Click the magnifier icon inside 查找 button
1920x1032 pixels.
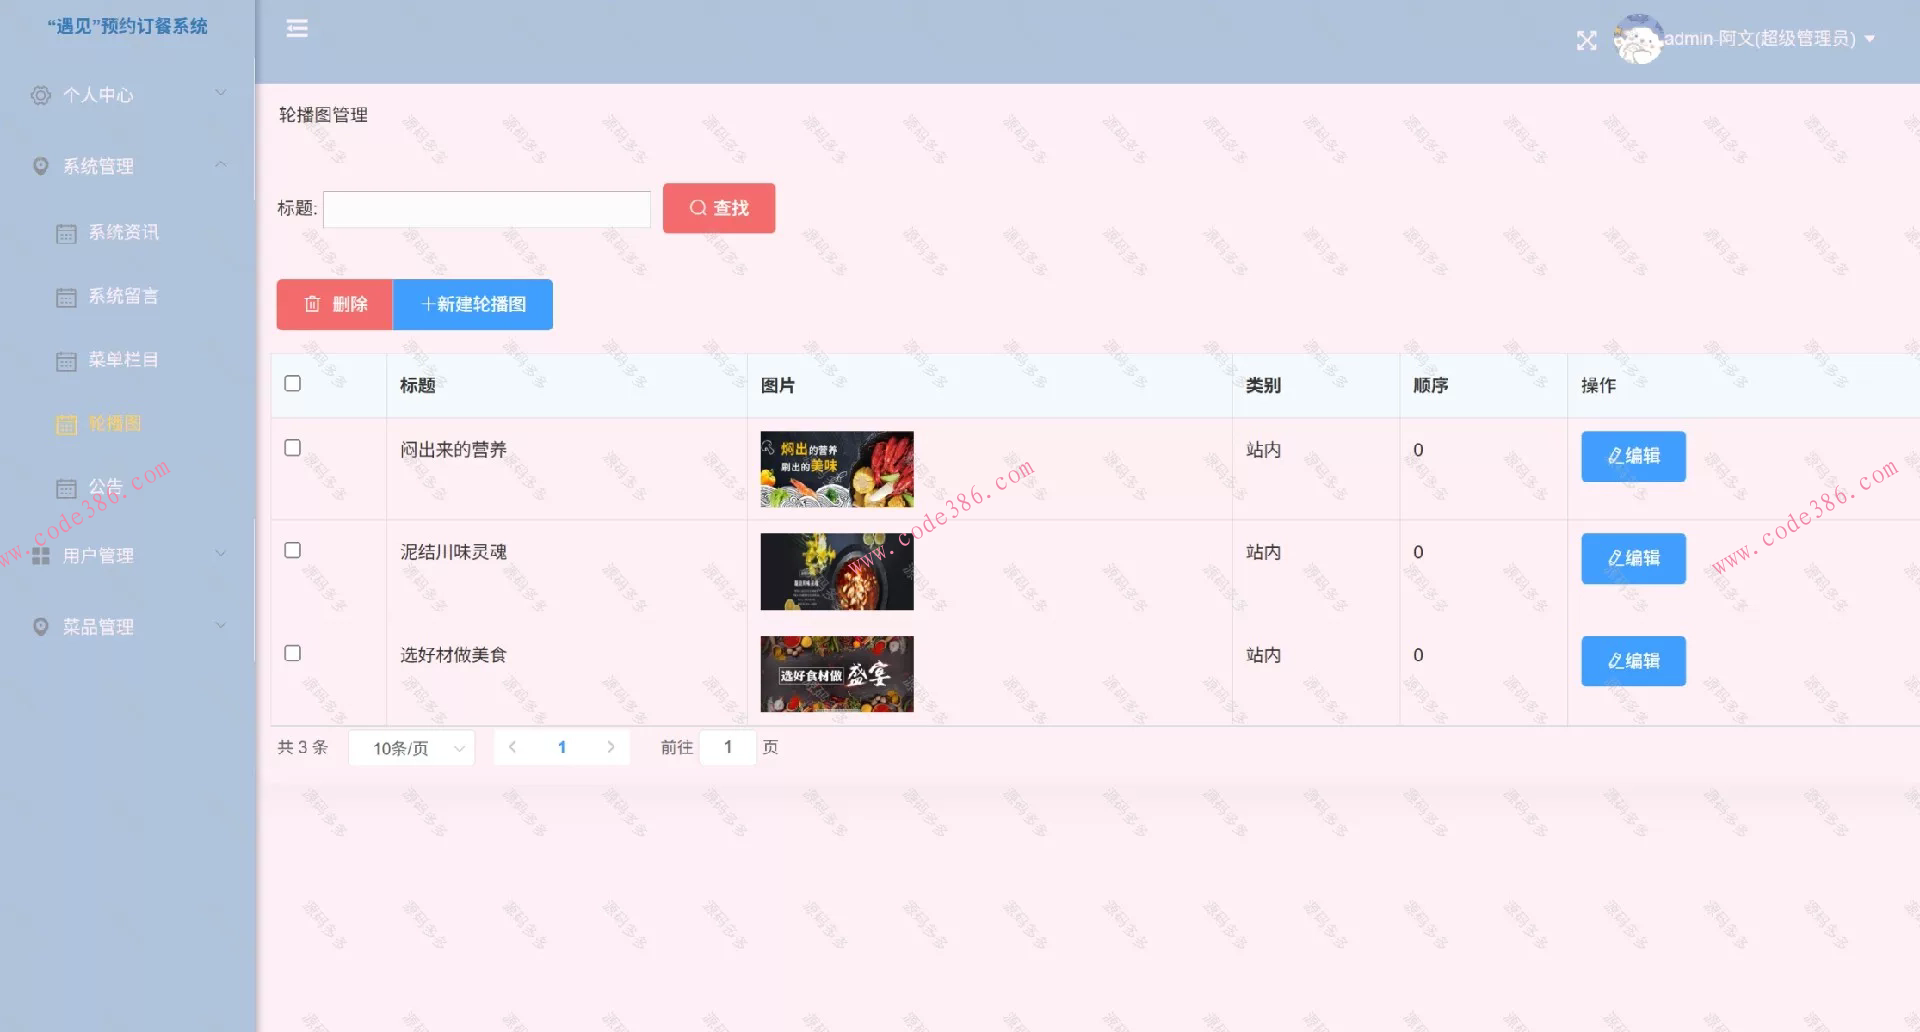[x=698, y=208]
